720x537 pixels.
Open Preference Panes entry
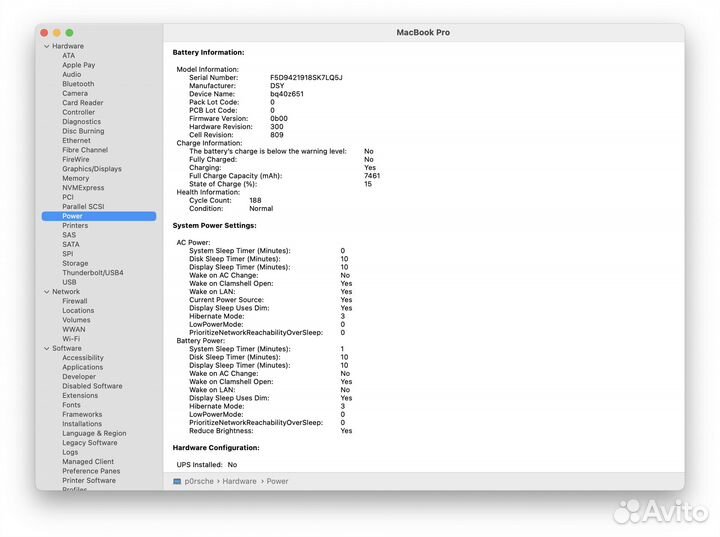tap(91, 471)
